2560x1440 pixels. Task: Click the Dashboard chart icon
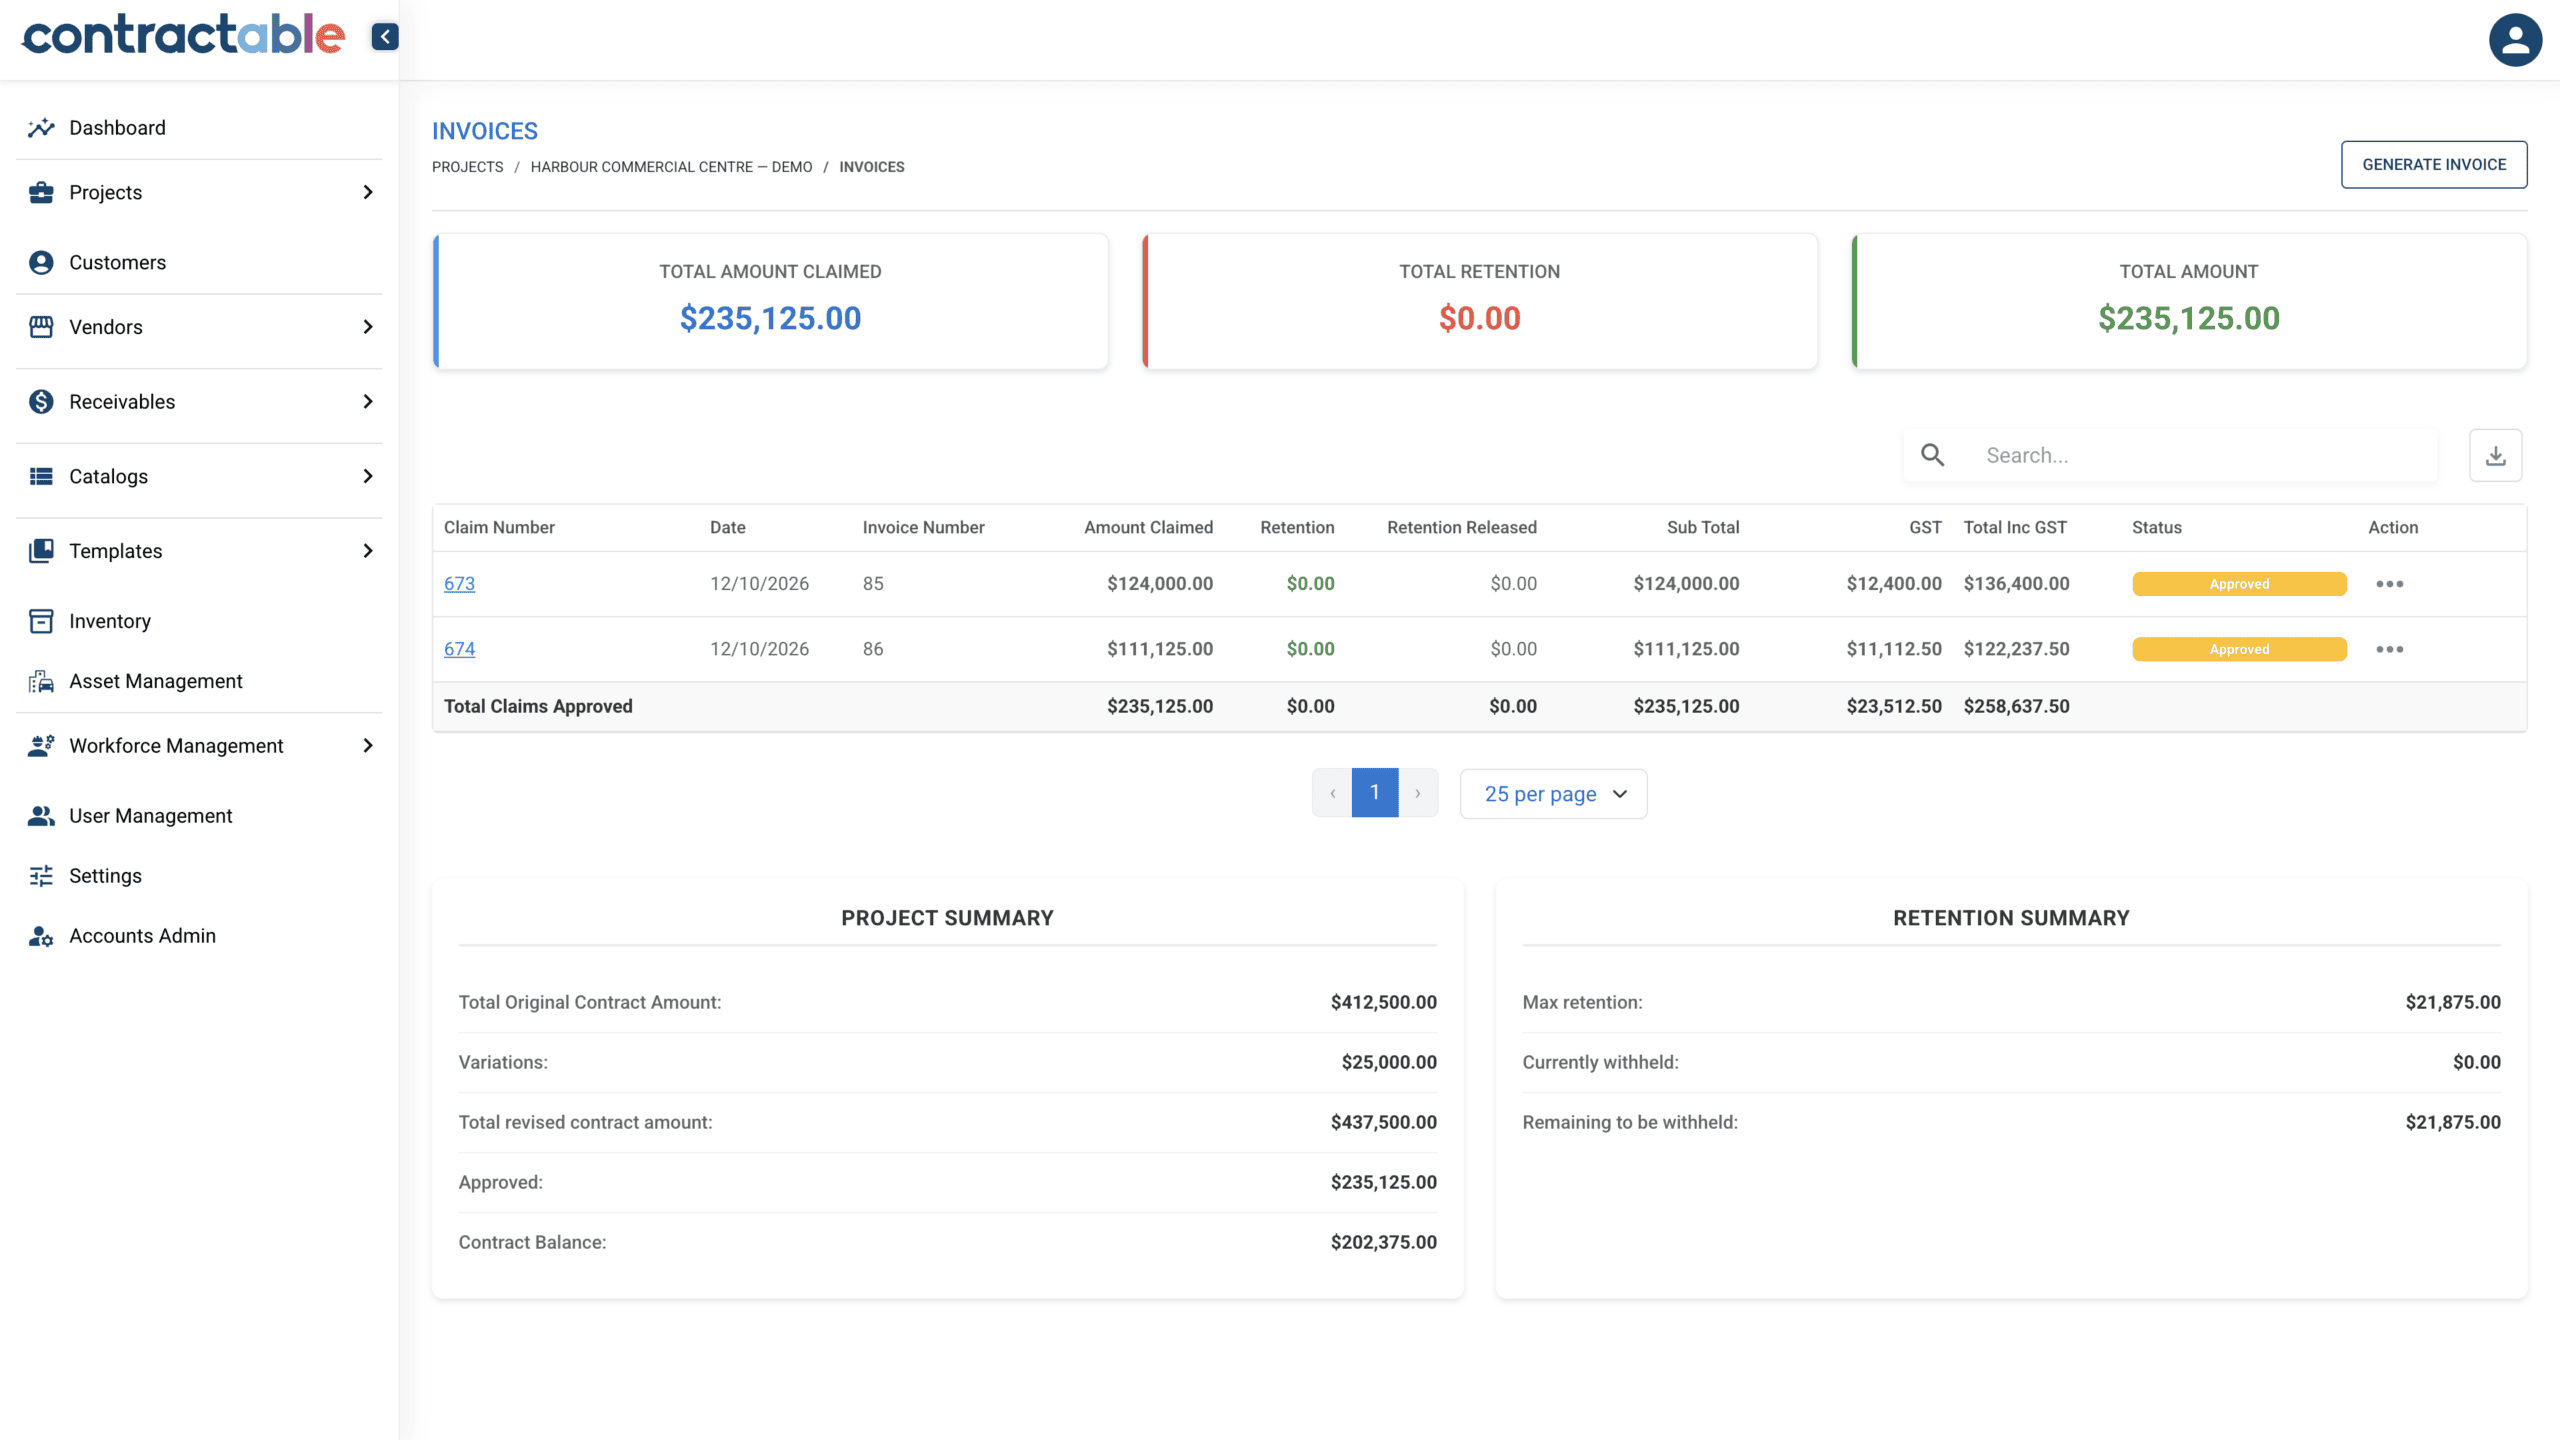point(41,128)
